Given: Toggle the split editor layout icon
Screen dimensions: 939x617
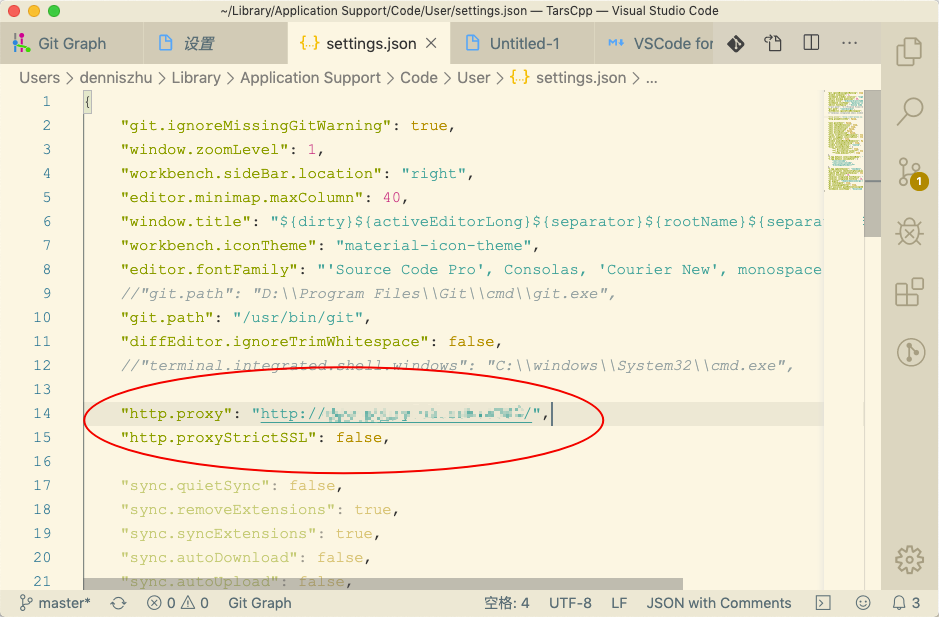Looking at the screenshot, I should pyautogui.click(x=811, y=43).
